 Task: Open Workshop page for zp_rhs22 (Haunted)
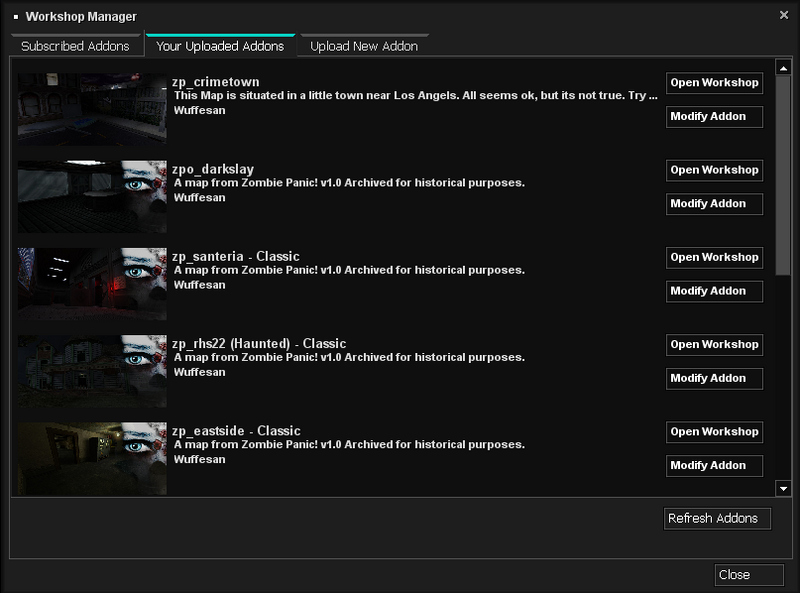[x=714, y=344]
